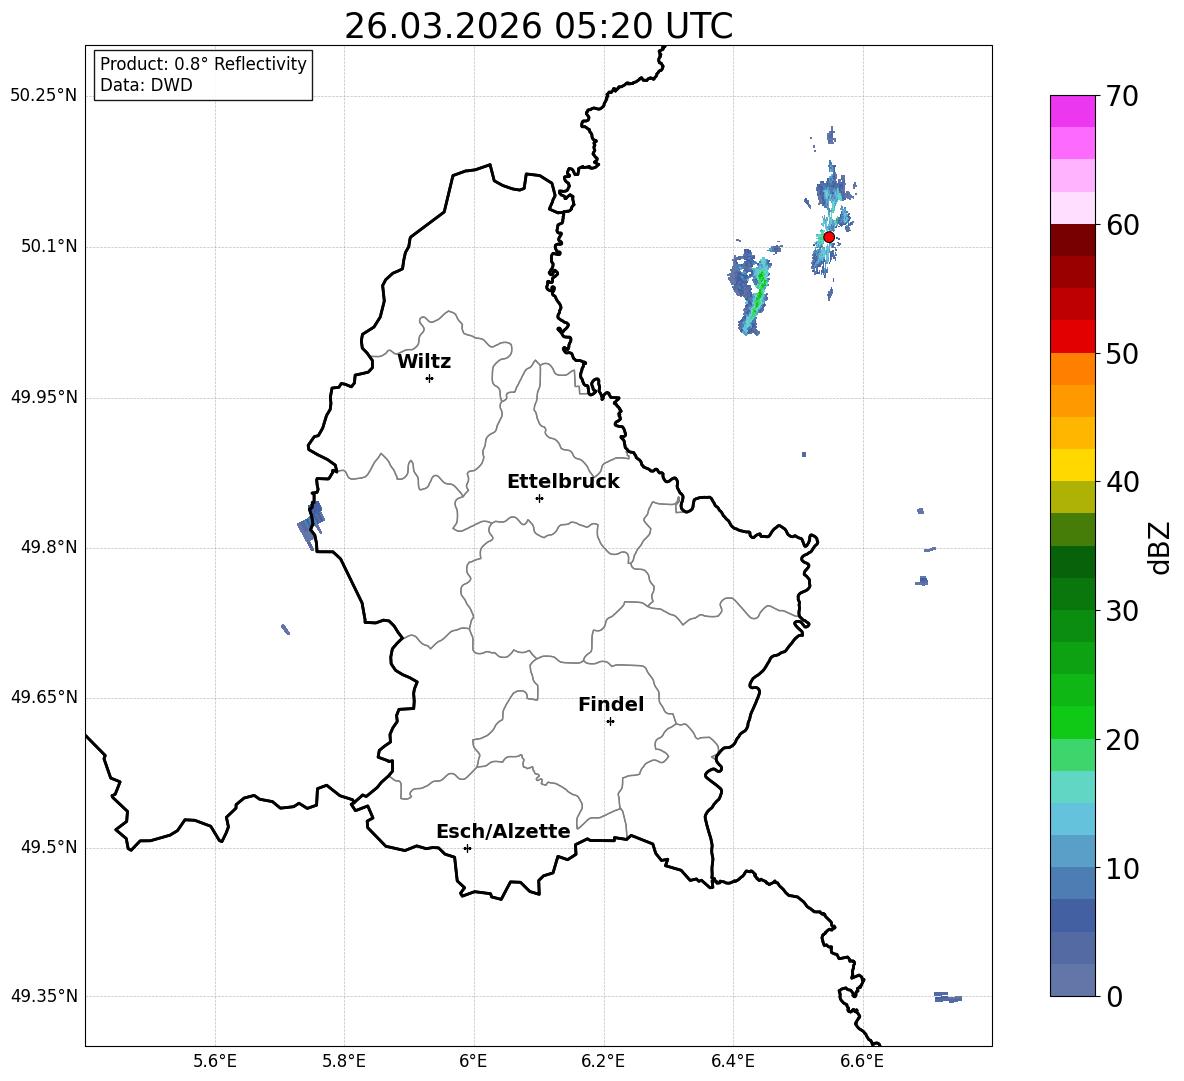Click the Ettelbruck city label
Image resolution: width=1184 pixels, height=1081 pixels.
pos(563,482)
